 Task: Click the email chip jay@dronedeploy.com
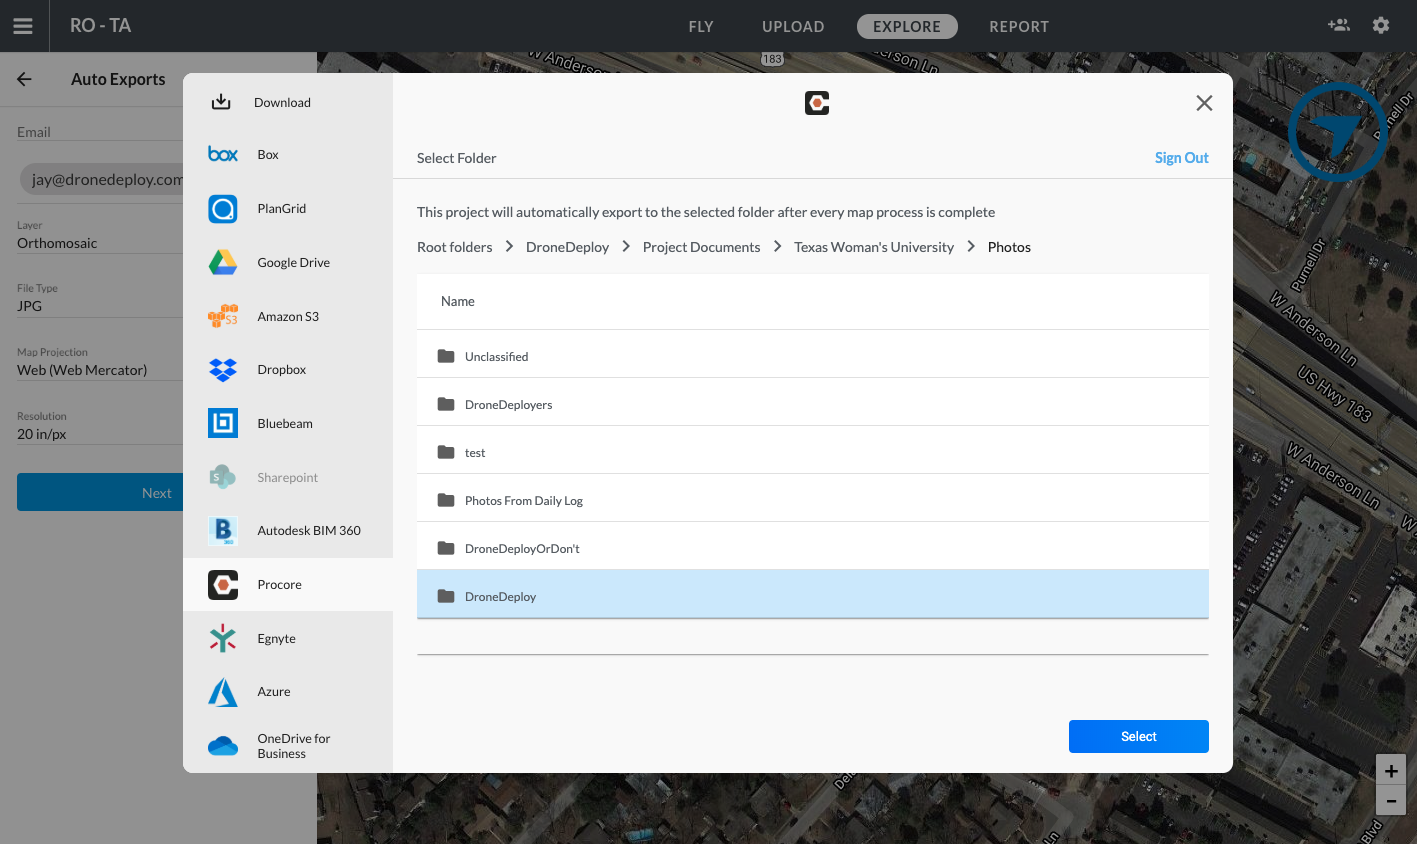(102, 180)
